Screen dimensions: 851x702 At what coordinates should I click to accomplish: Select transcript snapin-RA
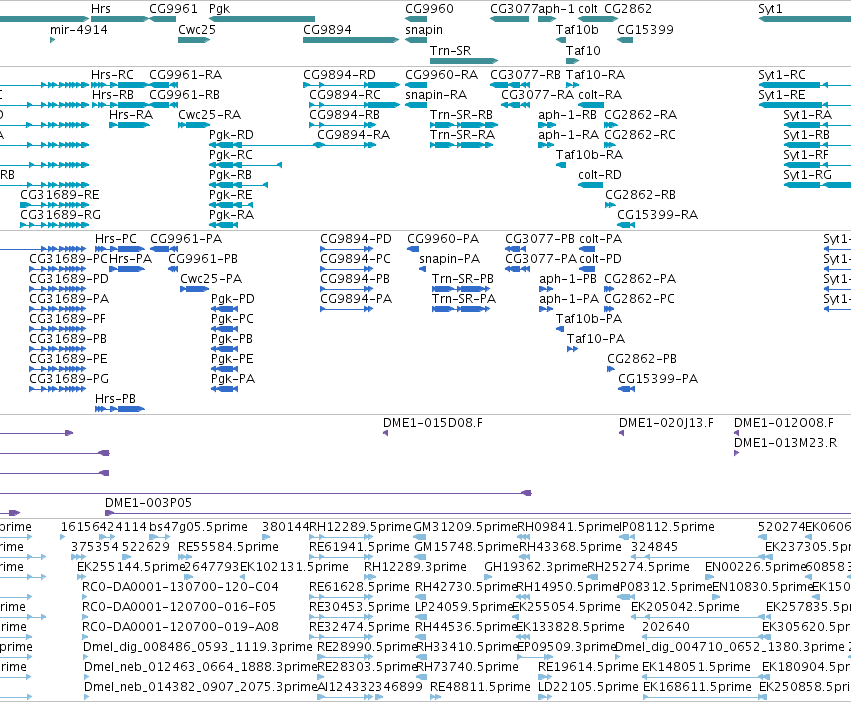point(436,94)
